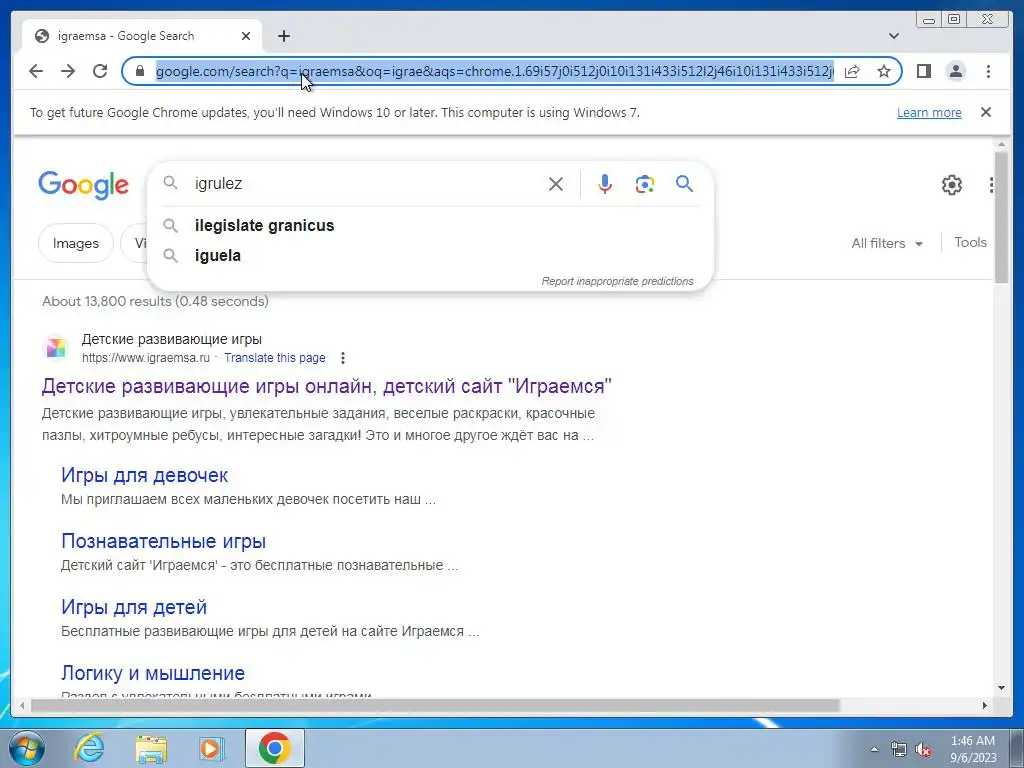Viewport: 1024px width, 768px height.
Task: Open a new tab with the plus button
Action: (283, 36)
